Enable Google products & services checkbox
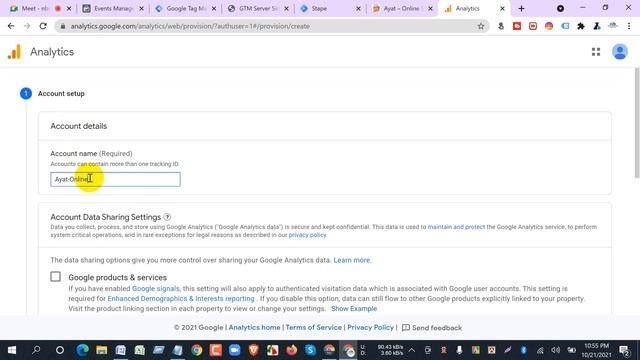 click(56, 277)
